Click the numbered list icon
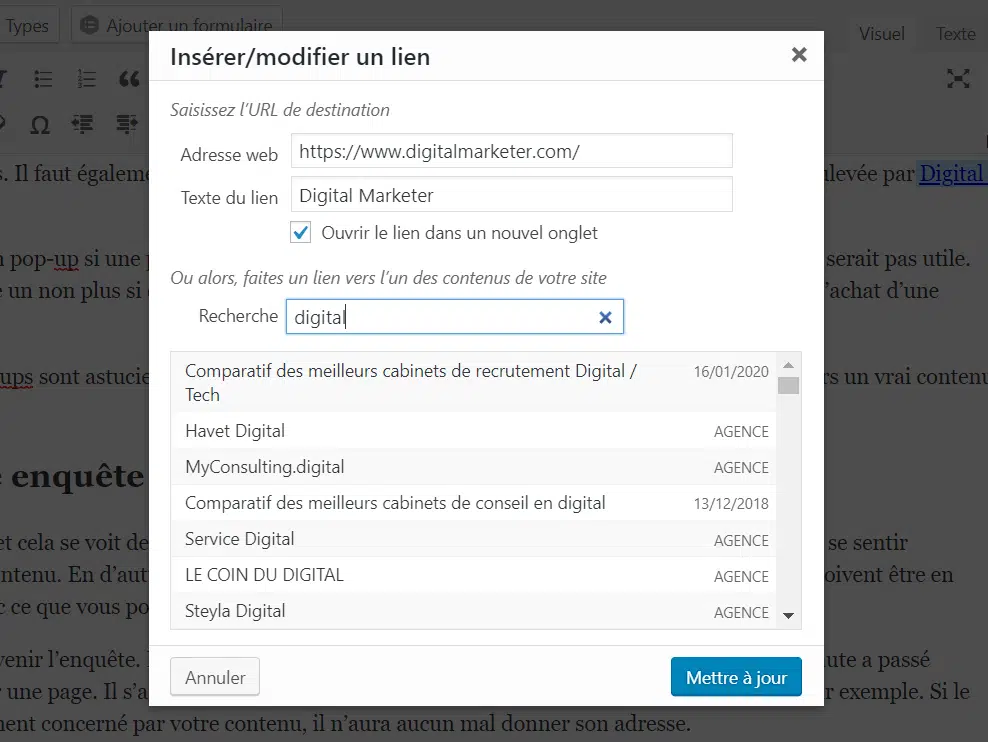 pyautogui.click(x=86, y=79)
